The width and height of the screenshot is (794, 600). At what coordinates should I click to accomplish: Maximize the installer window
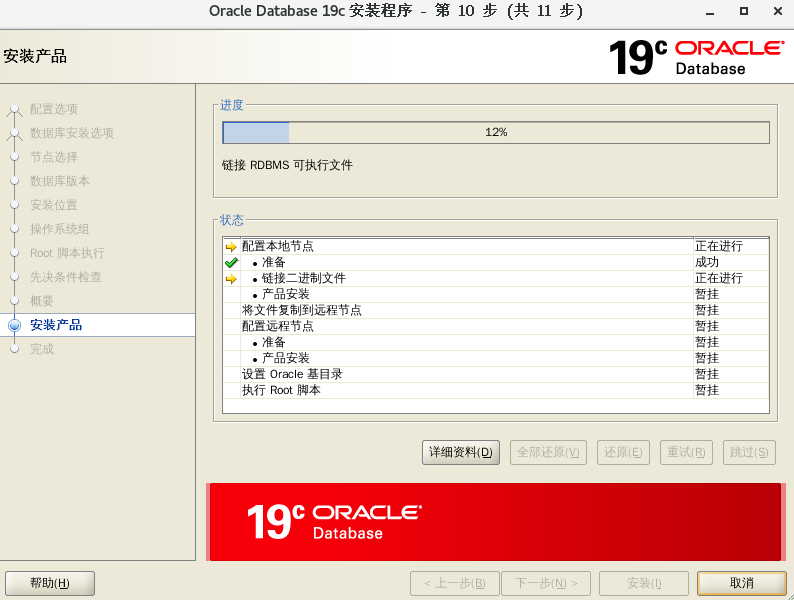(744, 11)
